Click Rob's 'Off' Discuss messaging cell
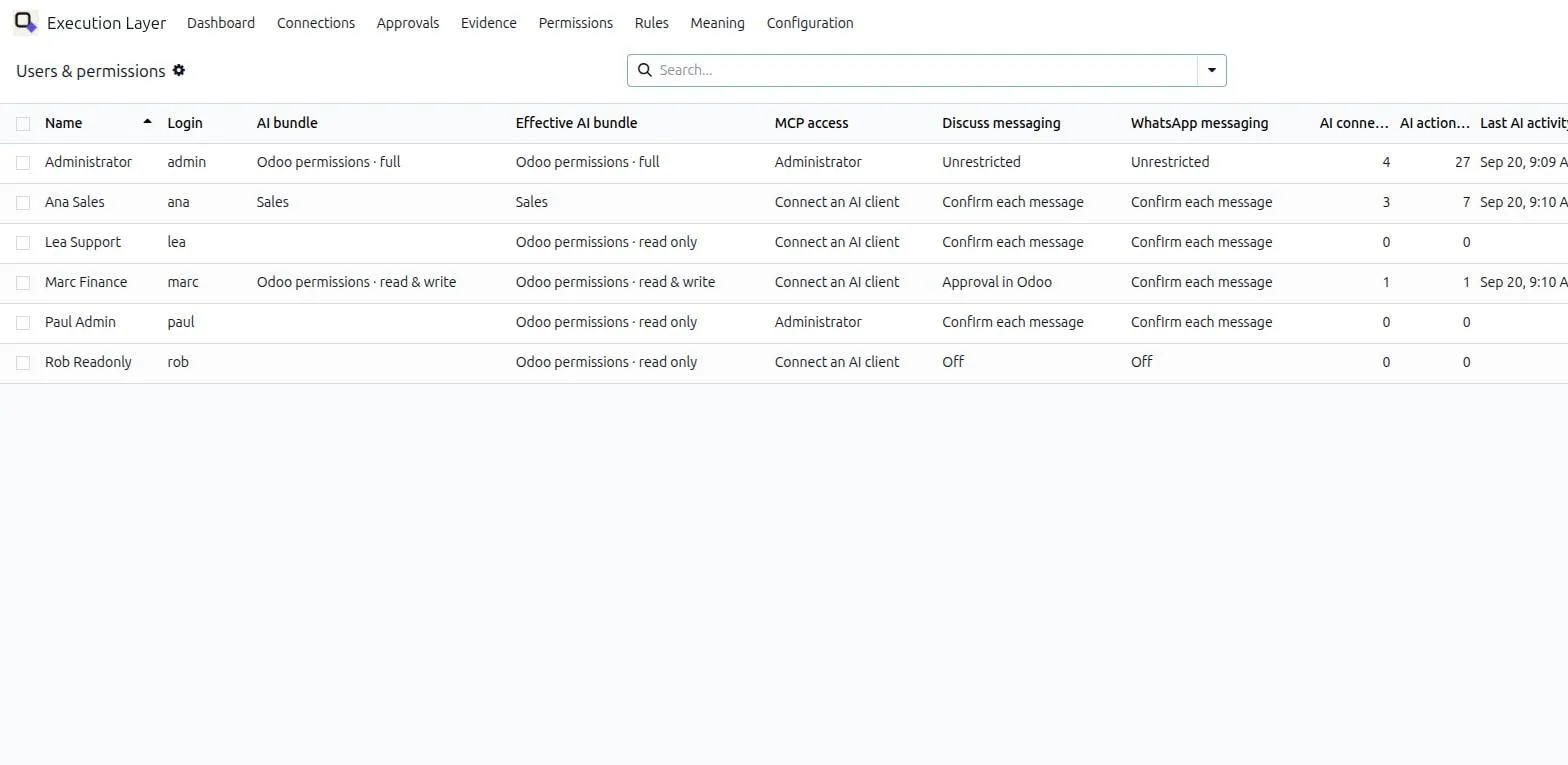The width and height of the screenshot is (1568, 765). tap(953, 362)
